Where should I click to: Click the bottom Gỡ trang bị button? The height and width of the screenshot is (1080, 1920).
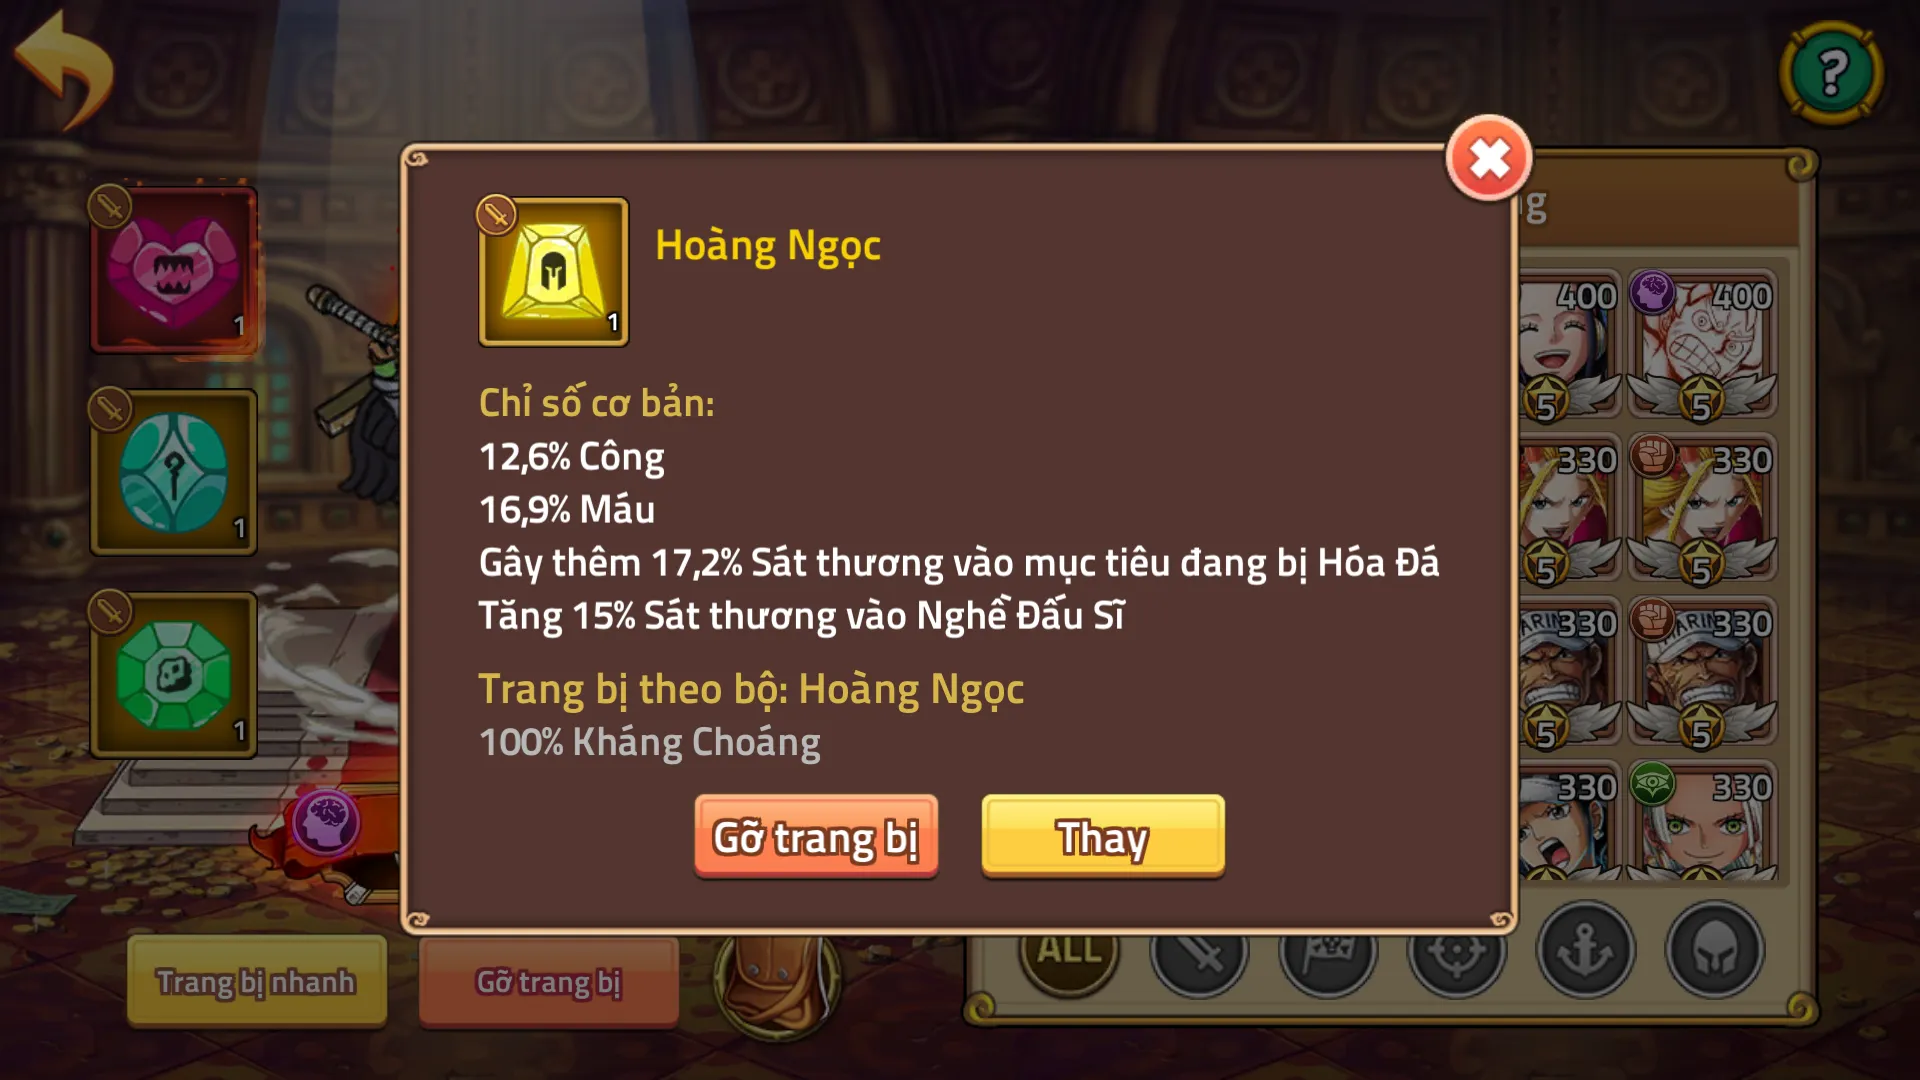[548, 981]
